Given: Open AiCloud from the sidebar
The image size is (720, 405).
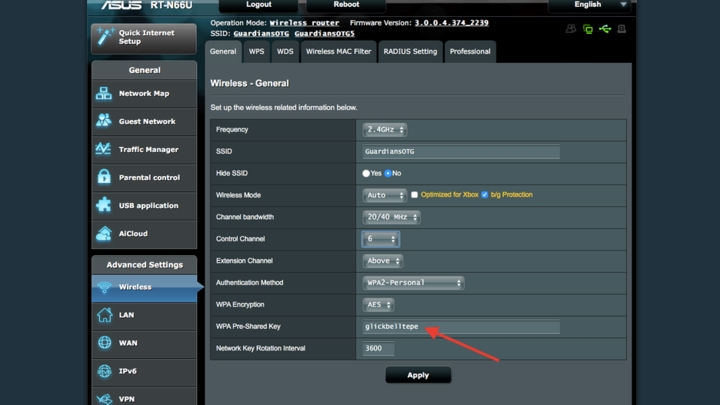Looking at the screenshot, I should click(x=144, y=234).
